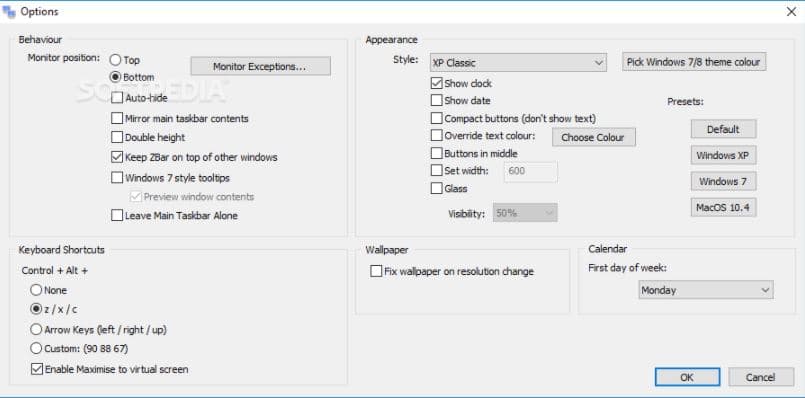
Task: Apply the MacOS 10.4 preset
Action: (723, 207)
